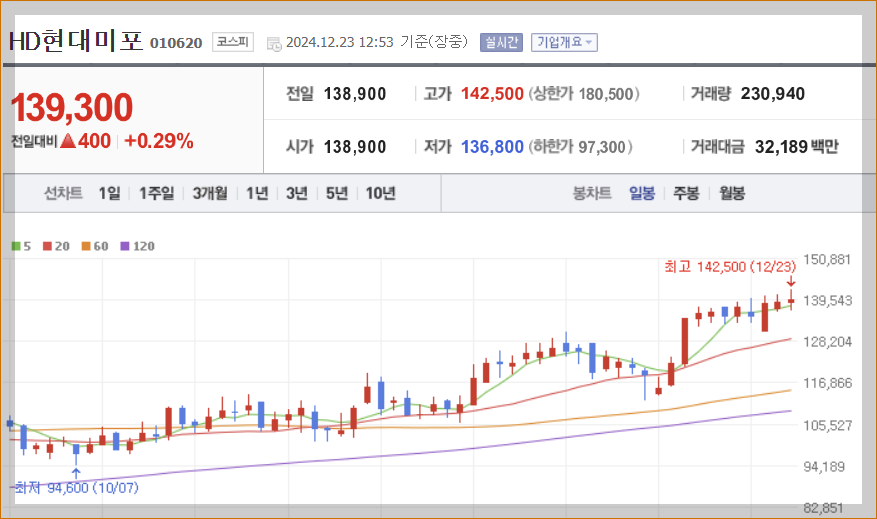Viewport: 877px width, 519px height.
Task: Click the stock name HD현대미포
Action: [76, 41]
